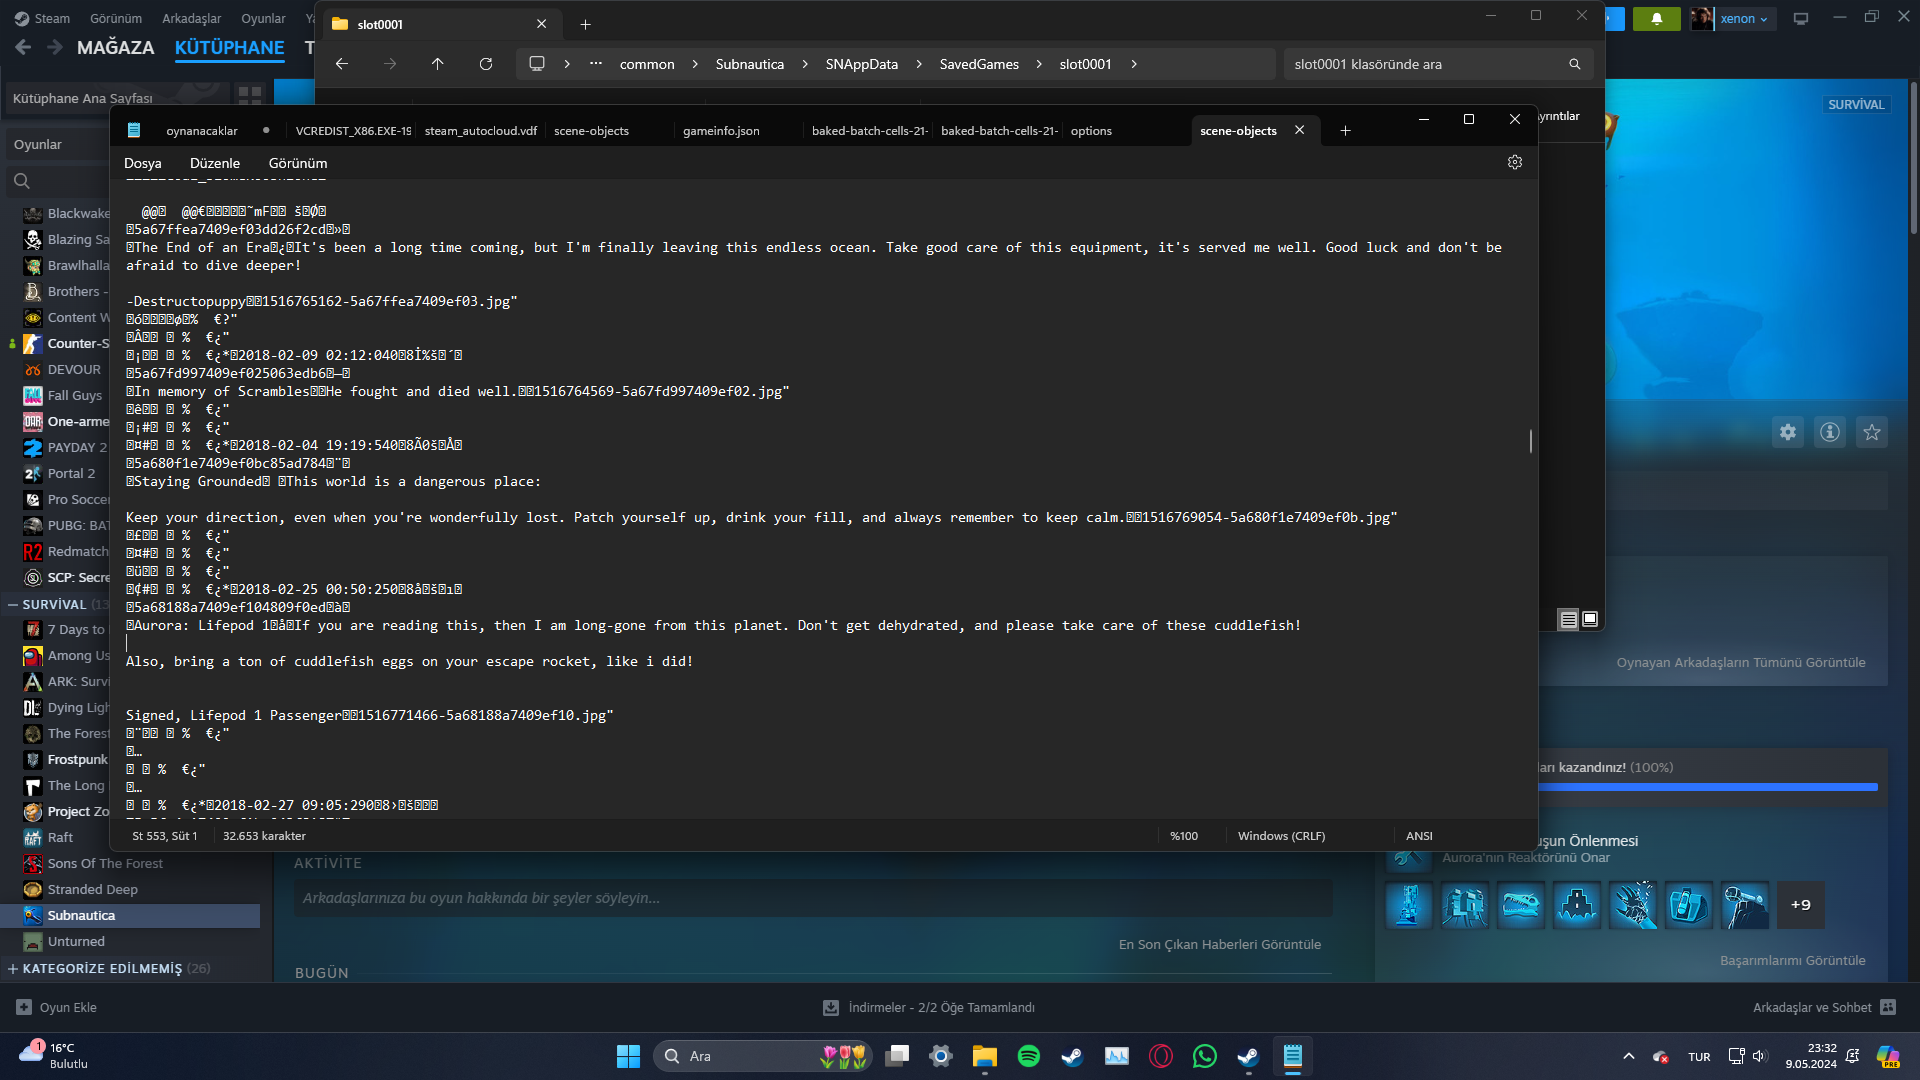Click the Başarımlarını Görüntüle link
The height and width of the screenshot is (1080, 1920).
click(1792, 960)
